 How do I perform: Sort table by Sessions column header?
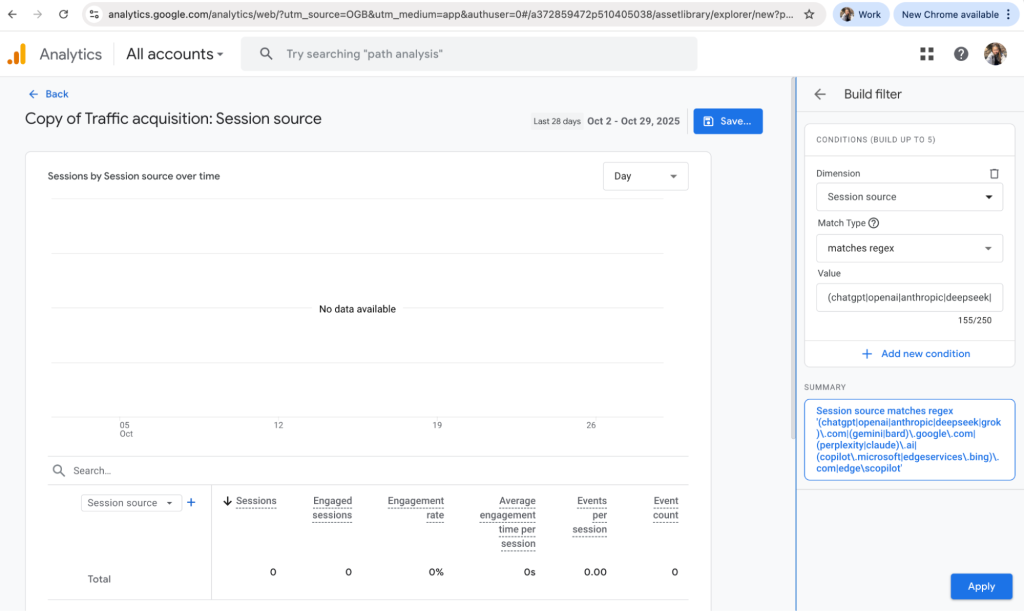256,501
